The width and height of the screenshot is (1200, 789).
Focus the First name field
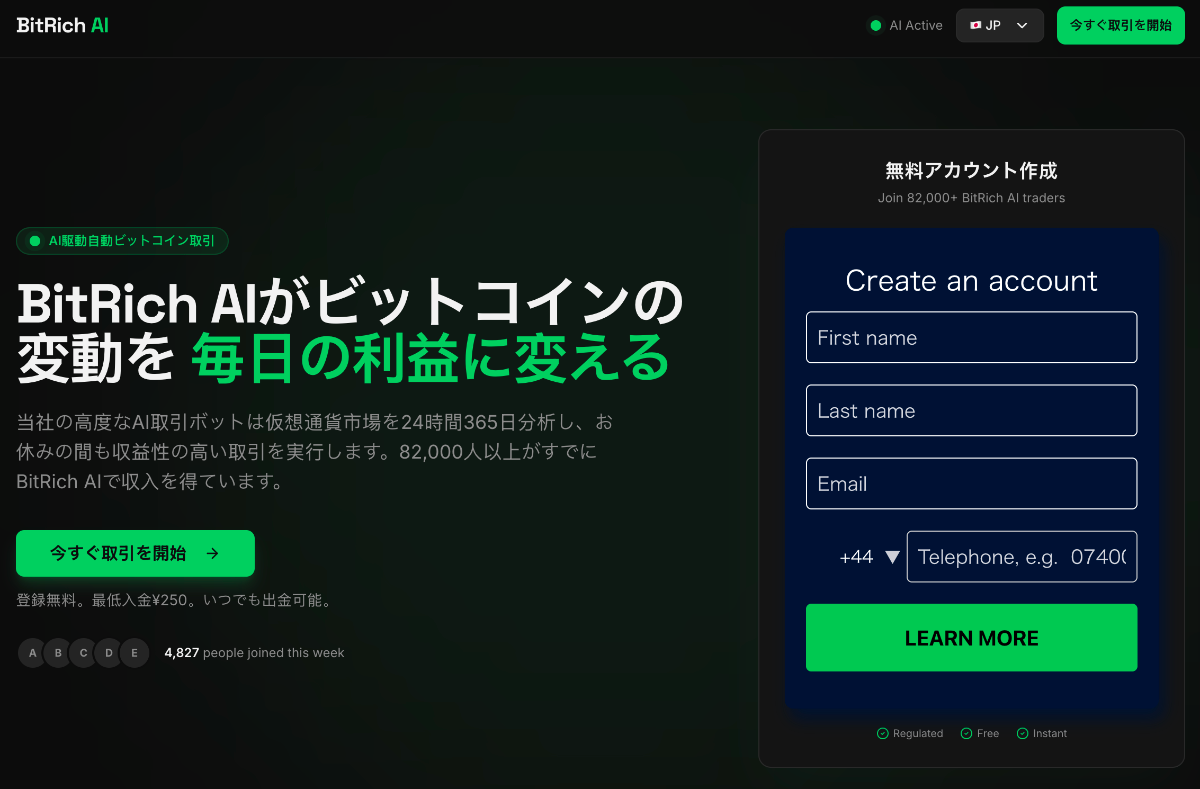click(x=971, y=337)
